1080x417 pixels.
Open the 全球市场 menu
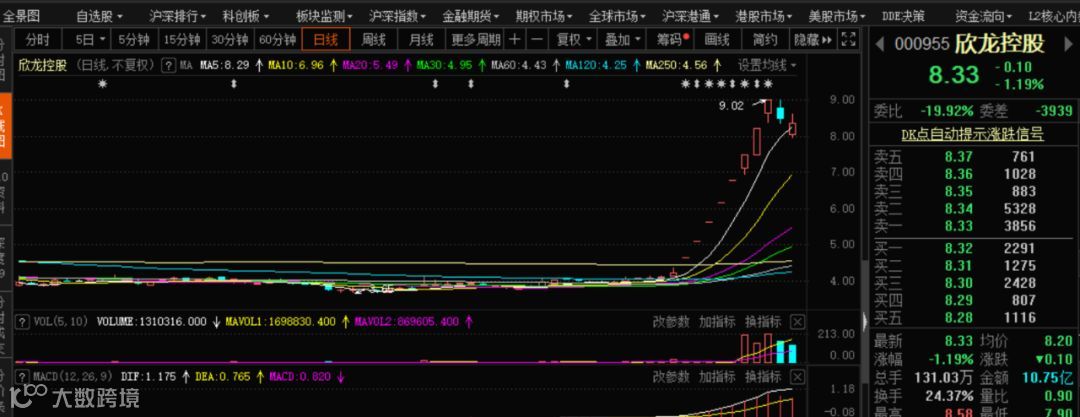[617, 15]
